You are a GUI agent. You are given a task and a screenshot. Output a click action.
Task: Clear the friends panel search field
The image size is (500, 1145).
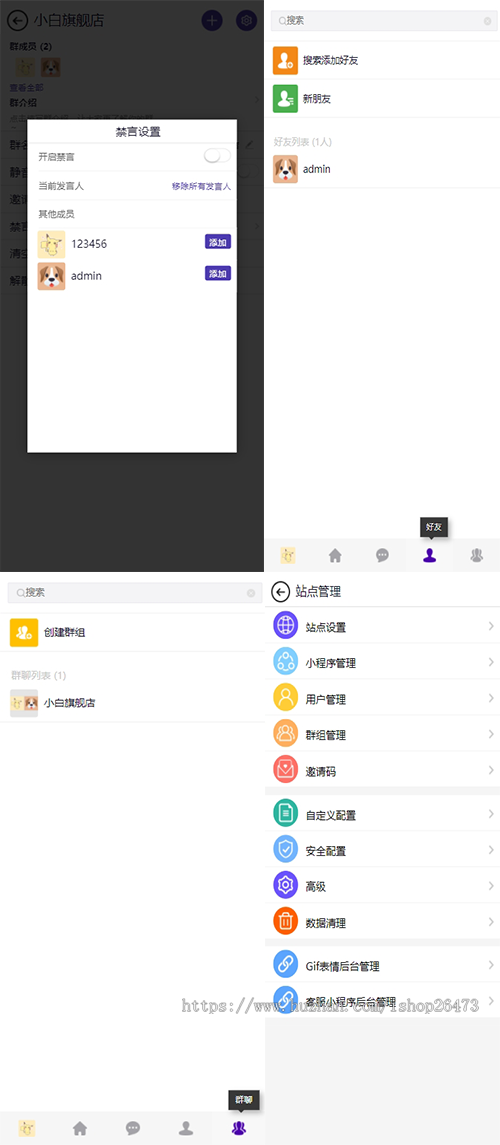487,21
